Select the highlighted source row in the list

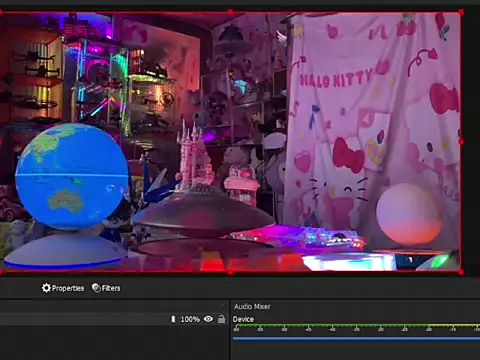(114, 319)
